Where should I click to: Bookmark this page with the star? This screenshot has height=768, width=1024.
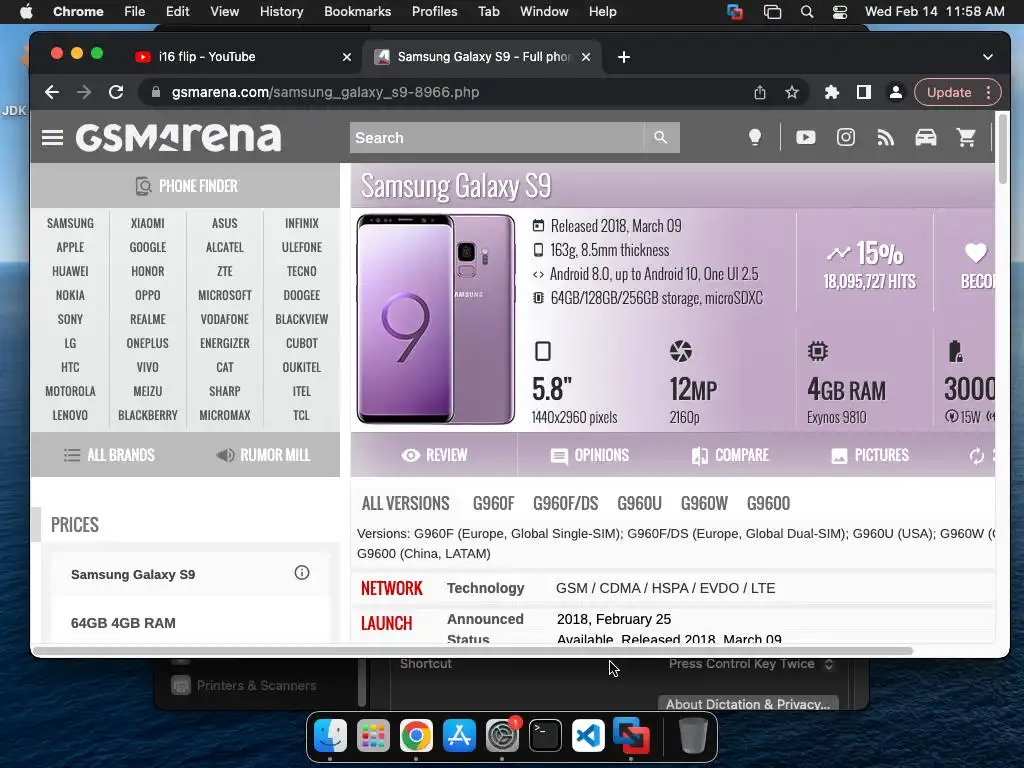pyautogui.click(x=792, y=93)
